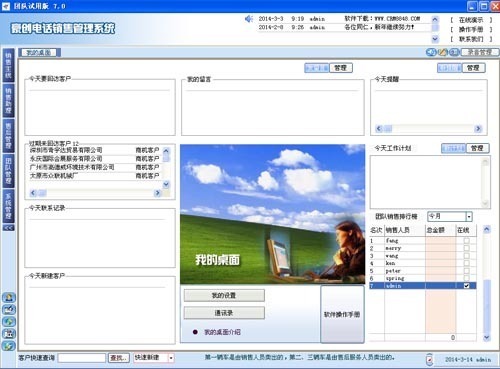The width and height of the screenshot is (500, 369).
Task: Open the 在线演示 link
Action: [471, 20]
